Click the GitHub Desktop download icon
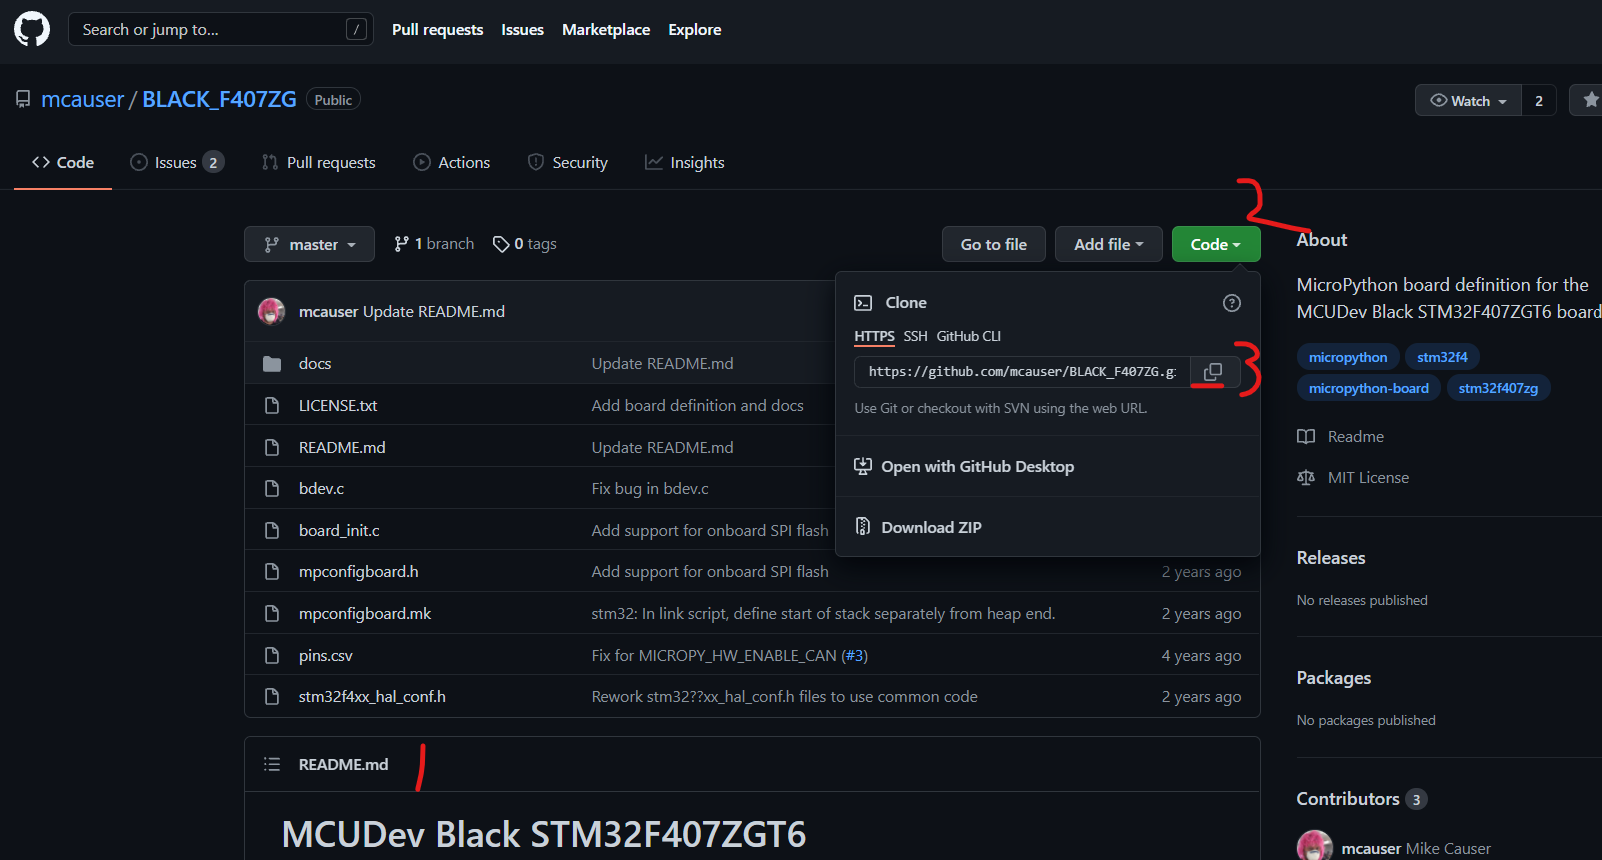The width and height of the screenshot is (1602, 860). (x=863, y=467)
